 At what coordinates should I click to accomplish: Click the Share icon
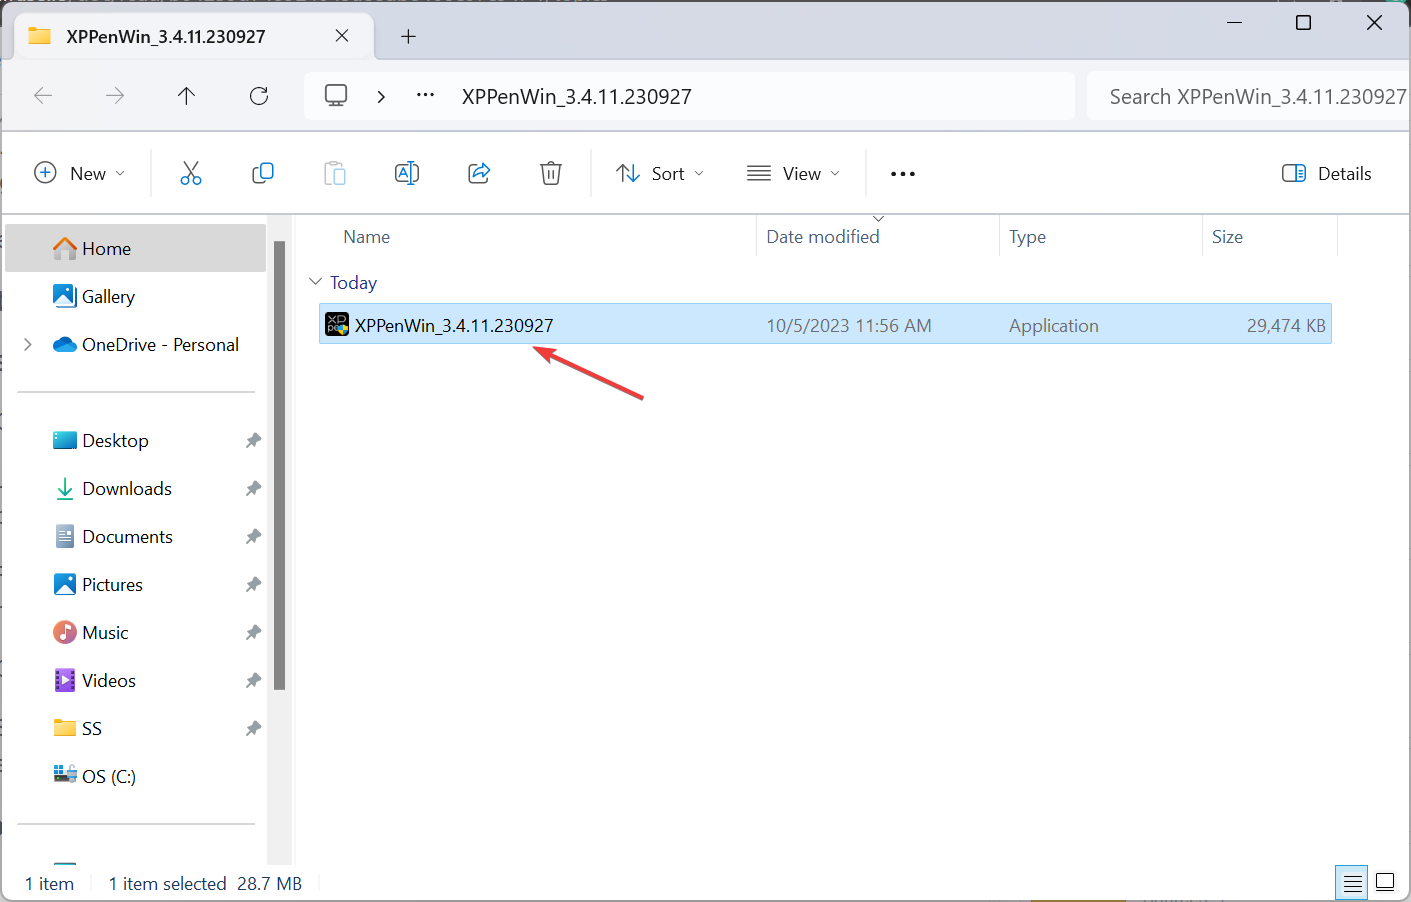[479, 173]
